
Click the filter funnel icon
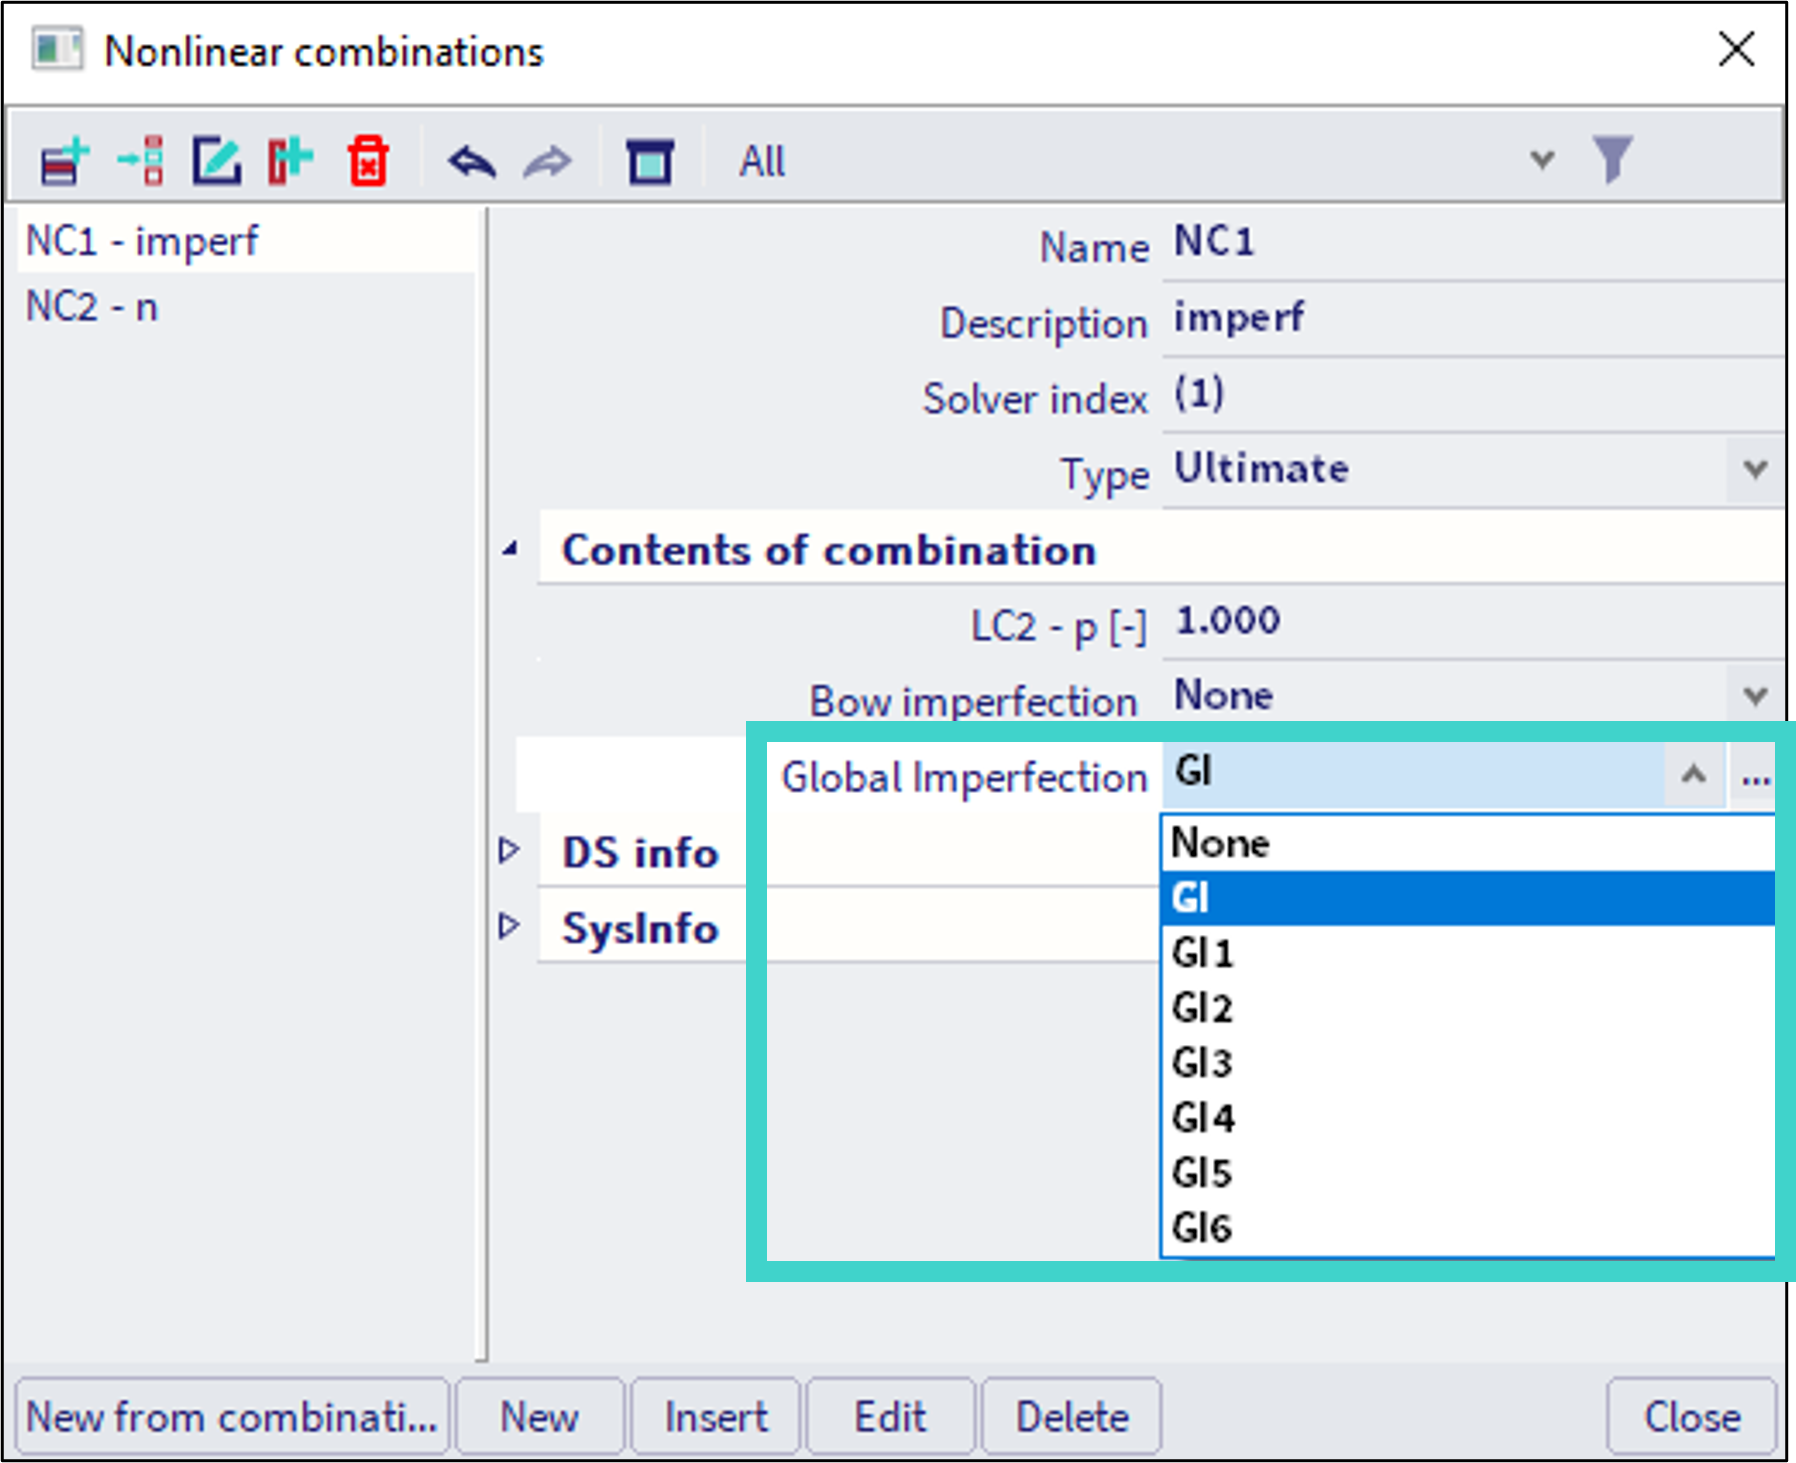coord(1612,159)
